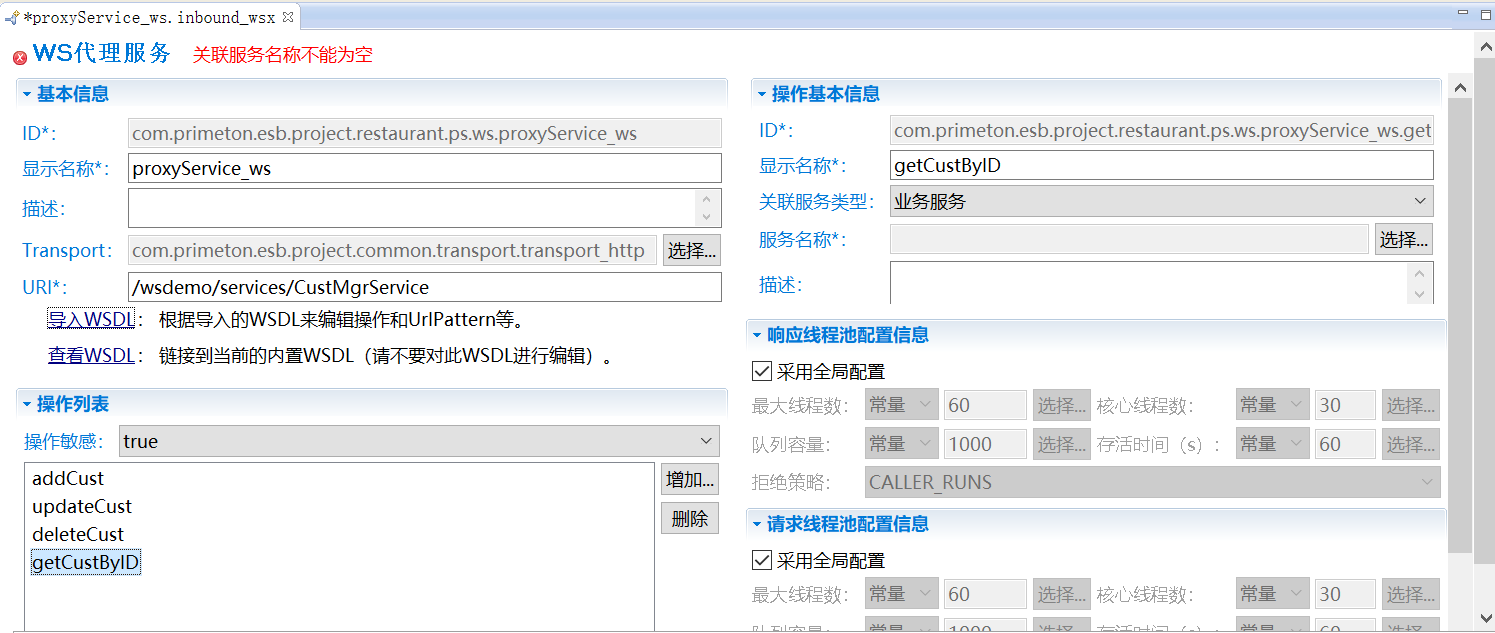Viewport: 1495px width, 633px height.
Task: Uncheck 采用全局配置 under 请求线程池配置信息
Action: 762,560
